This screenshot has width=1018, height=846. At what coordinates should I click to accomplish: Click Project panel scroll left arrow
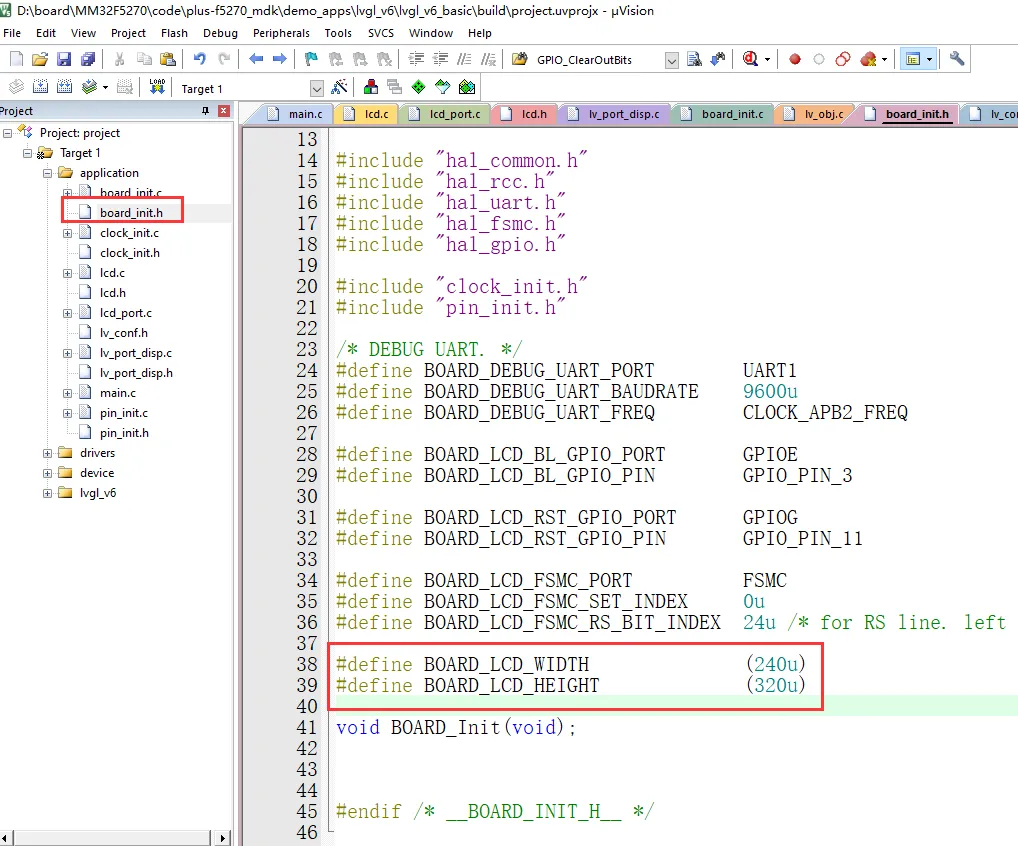(x=6, y=838)
